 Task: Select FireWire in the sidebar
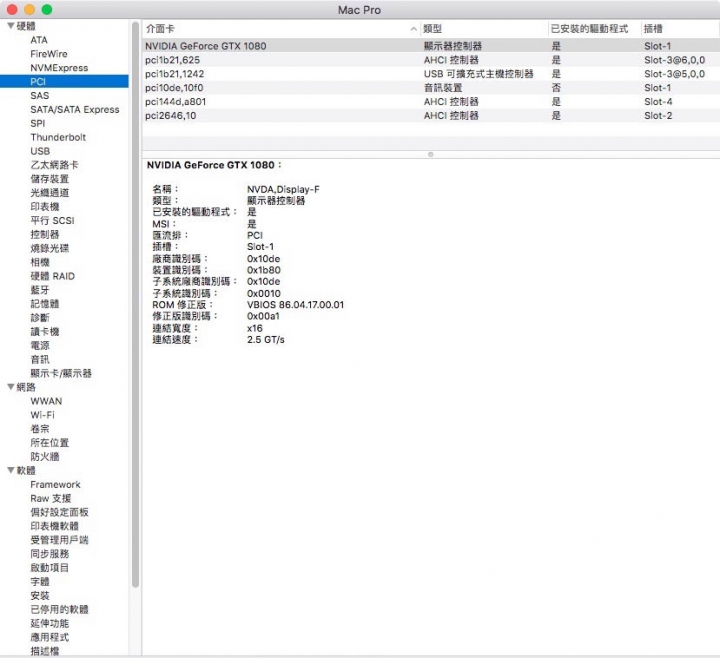[49, 54]
